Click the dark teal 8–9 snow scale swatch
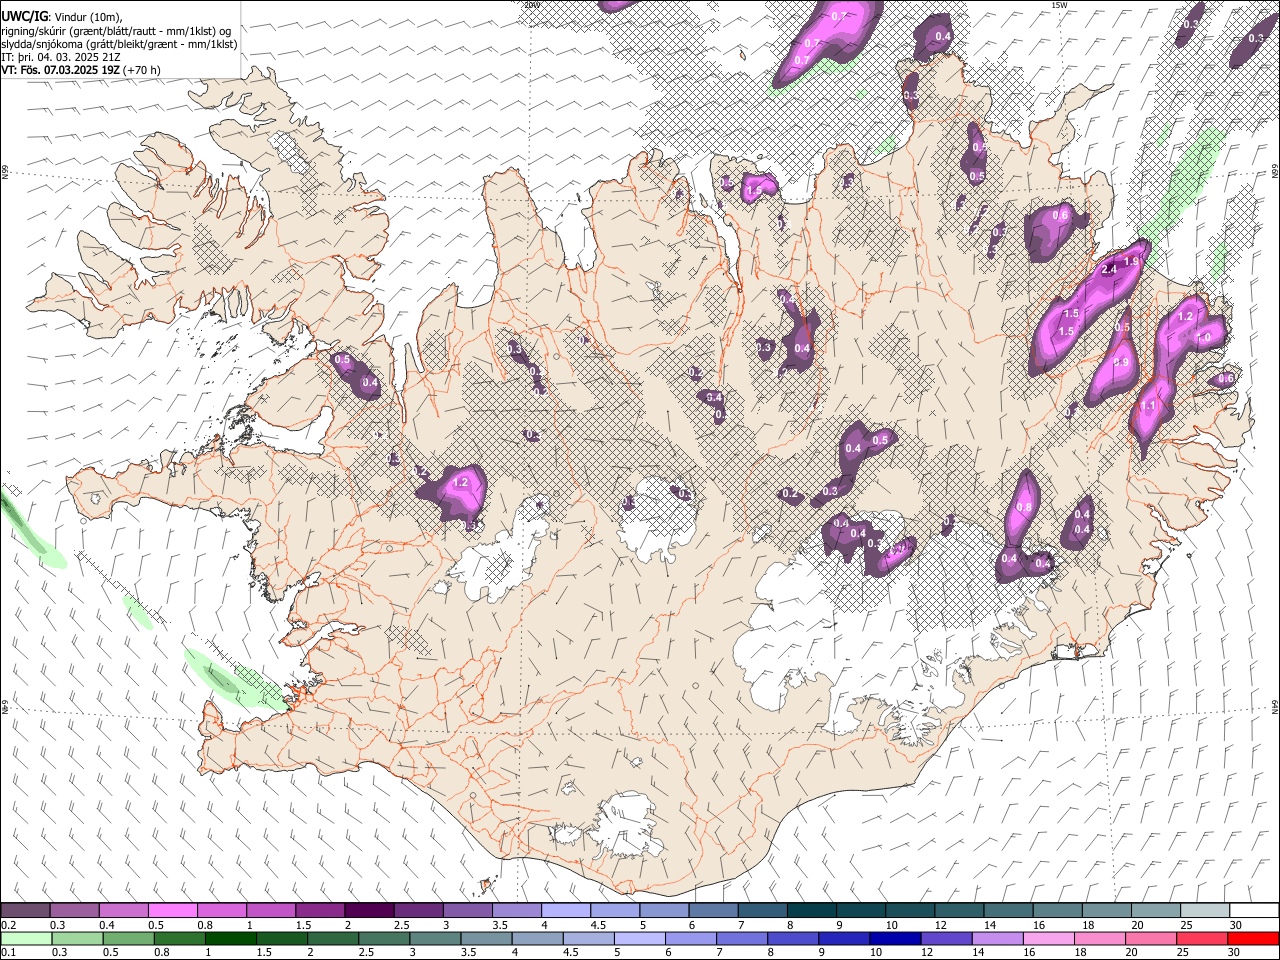The width and height of the screenshot is (1280, 960). tap(812, 911)
